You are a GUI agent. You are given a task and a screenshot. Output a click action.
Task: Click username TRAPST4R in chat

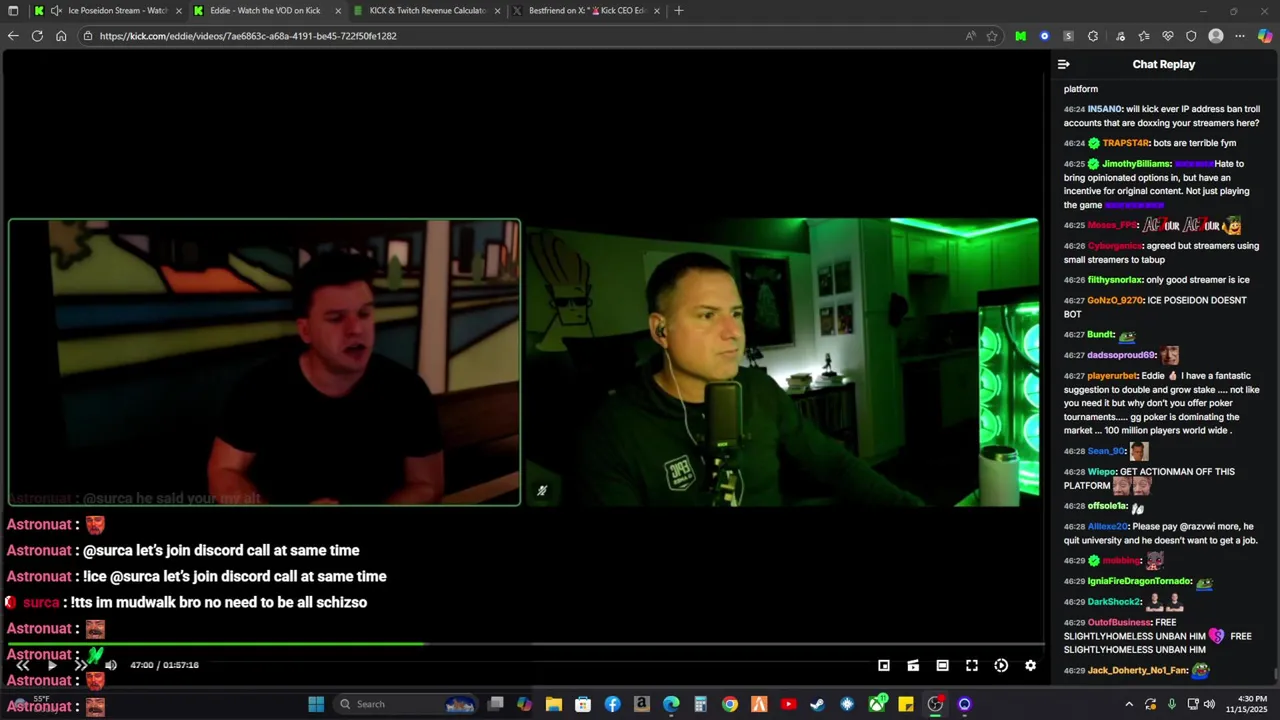1125,143
